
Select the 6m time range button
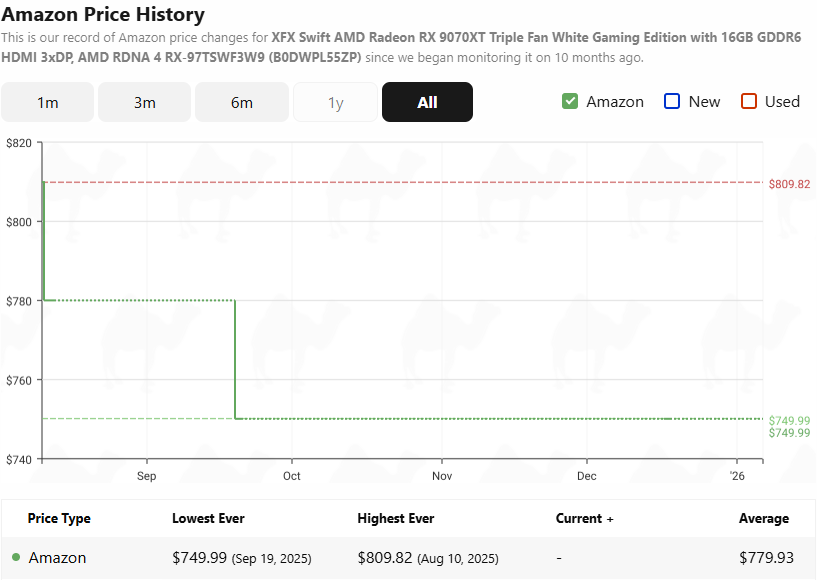241,101
